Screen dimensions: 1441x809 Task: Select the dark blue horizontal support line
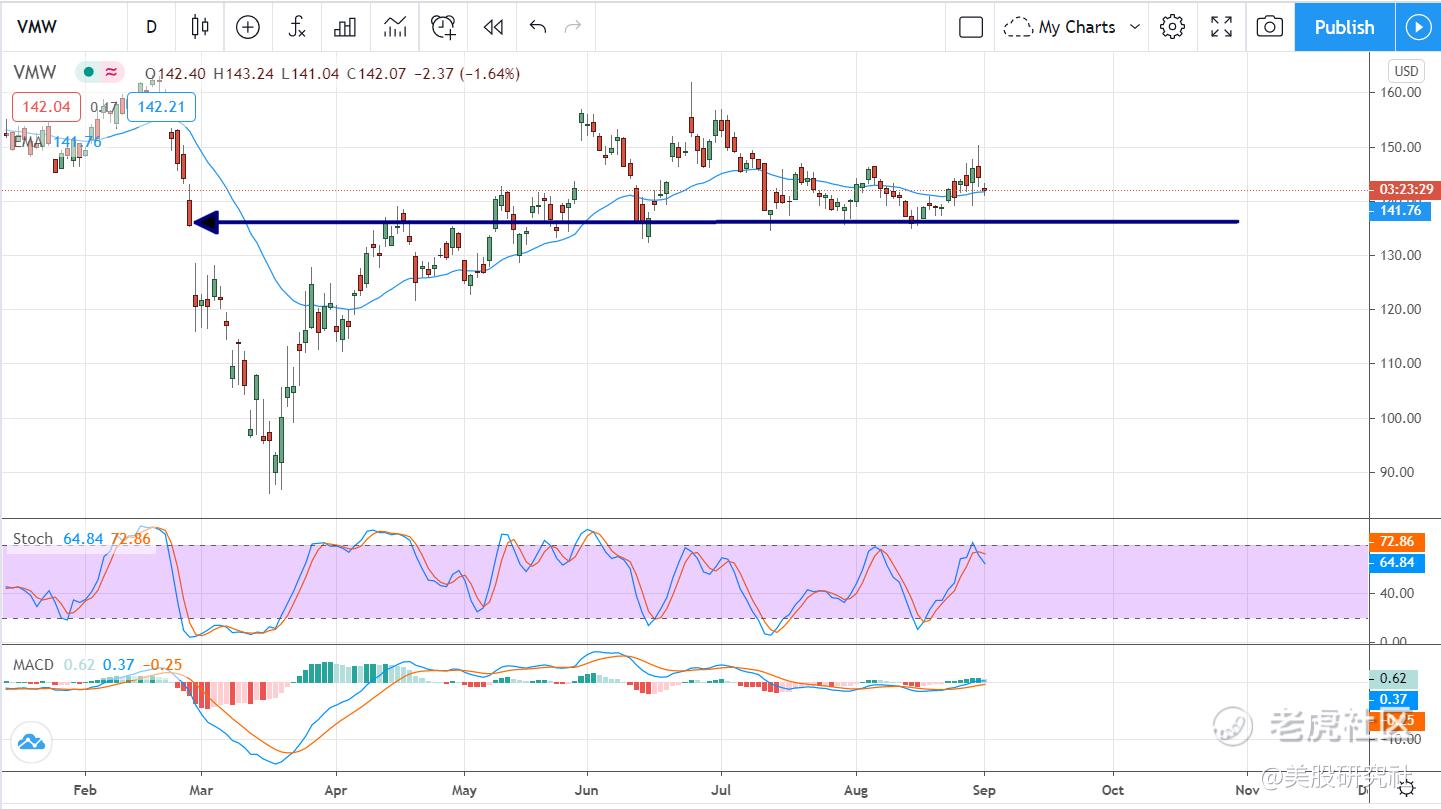(x=900, y=222)
